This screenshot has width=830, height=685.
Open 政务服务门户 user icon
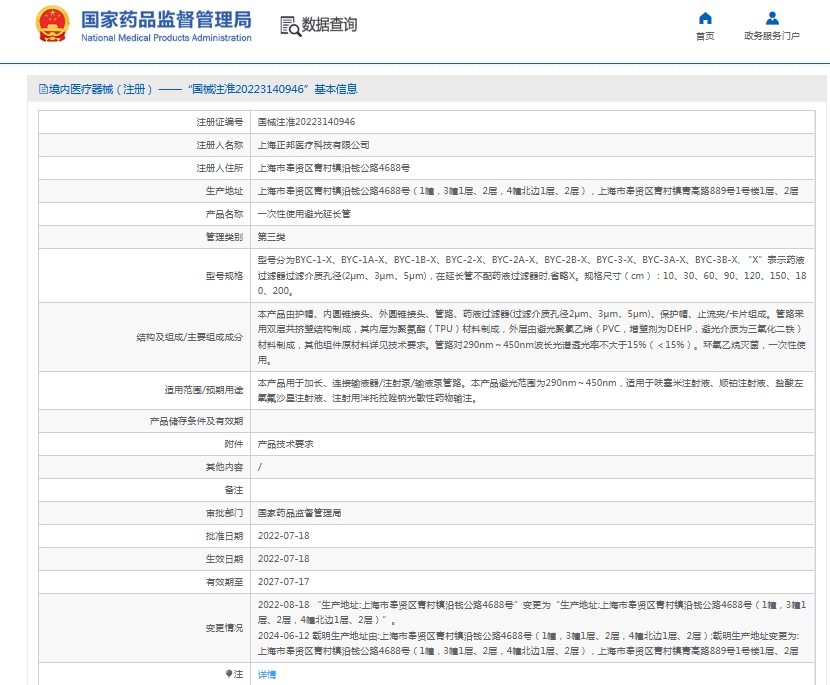point(772,19)
